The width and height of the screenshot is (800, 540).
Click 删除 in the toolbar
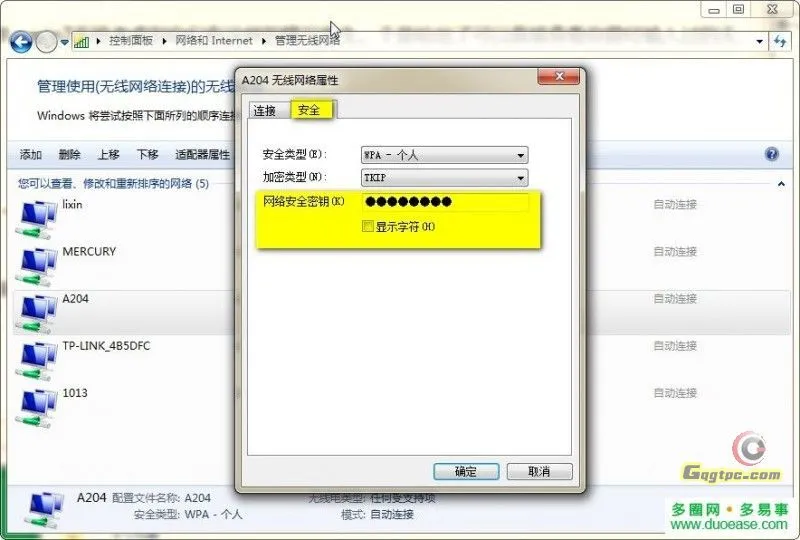69,154
